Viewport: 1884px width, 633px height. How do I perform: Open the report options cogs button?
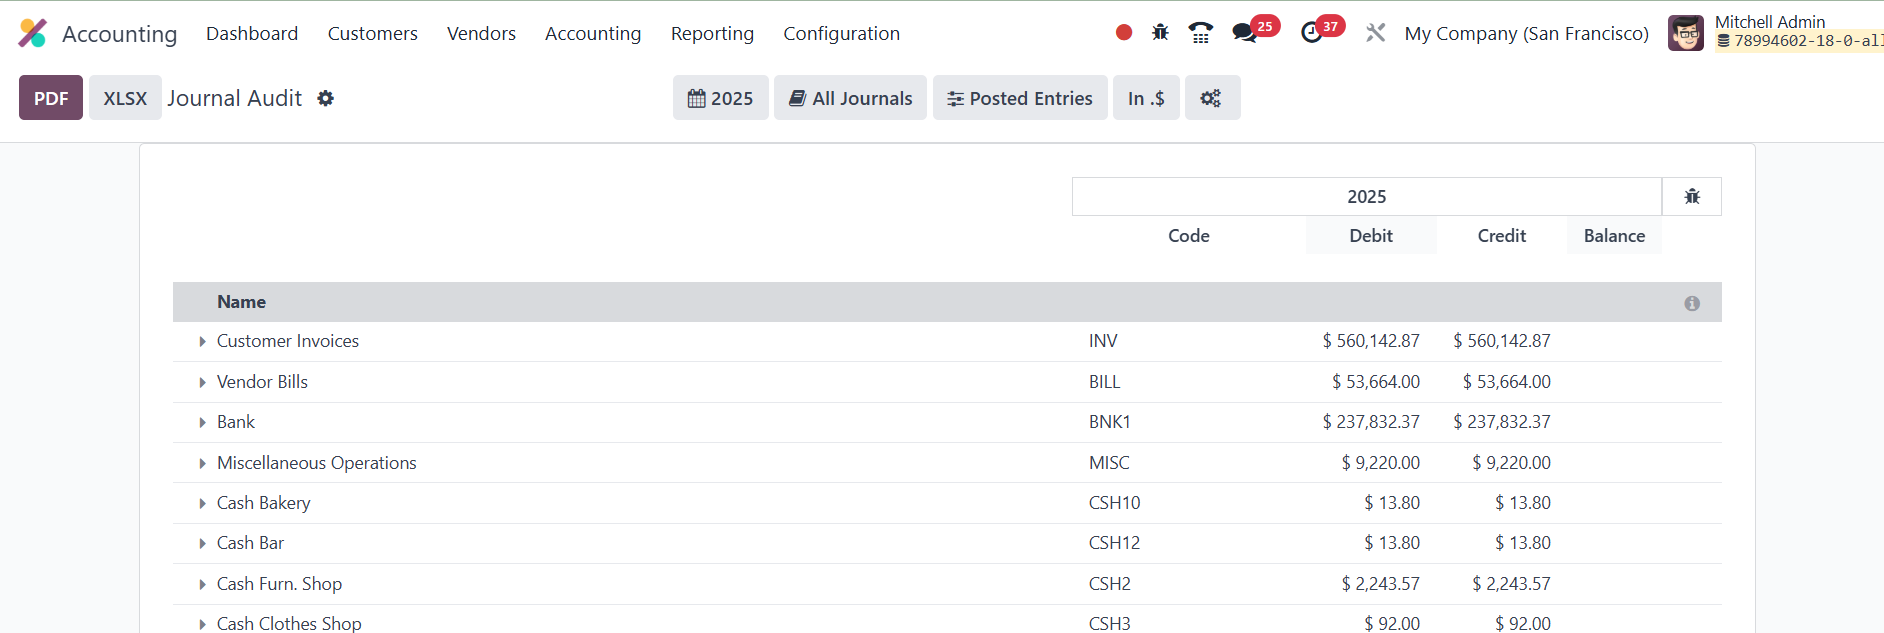[1211, 98]
